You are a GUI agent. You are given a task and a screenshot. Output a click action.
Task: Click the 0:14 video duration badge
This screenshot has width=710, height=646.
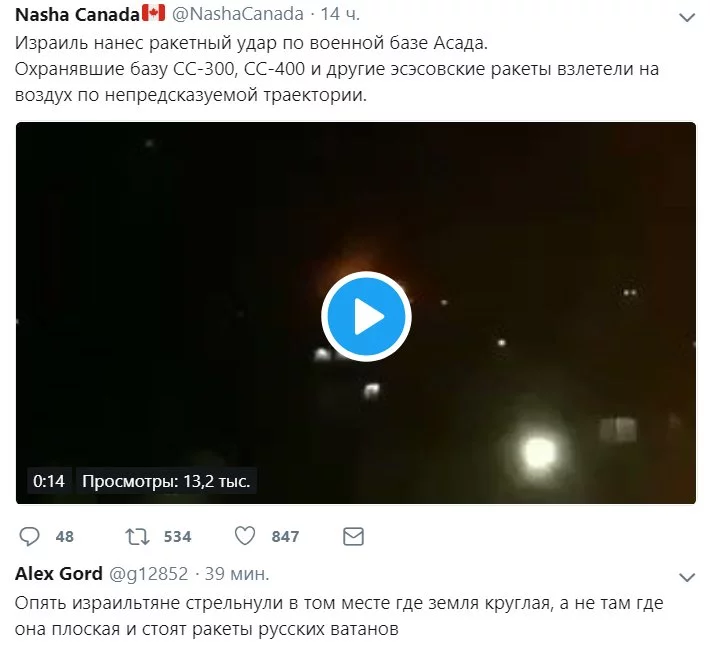point(49,481)
